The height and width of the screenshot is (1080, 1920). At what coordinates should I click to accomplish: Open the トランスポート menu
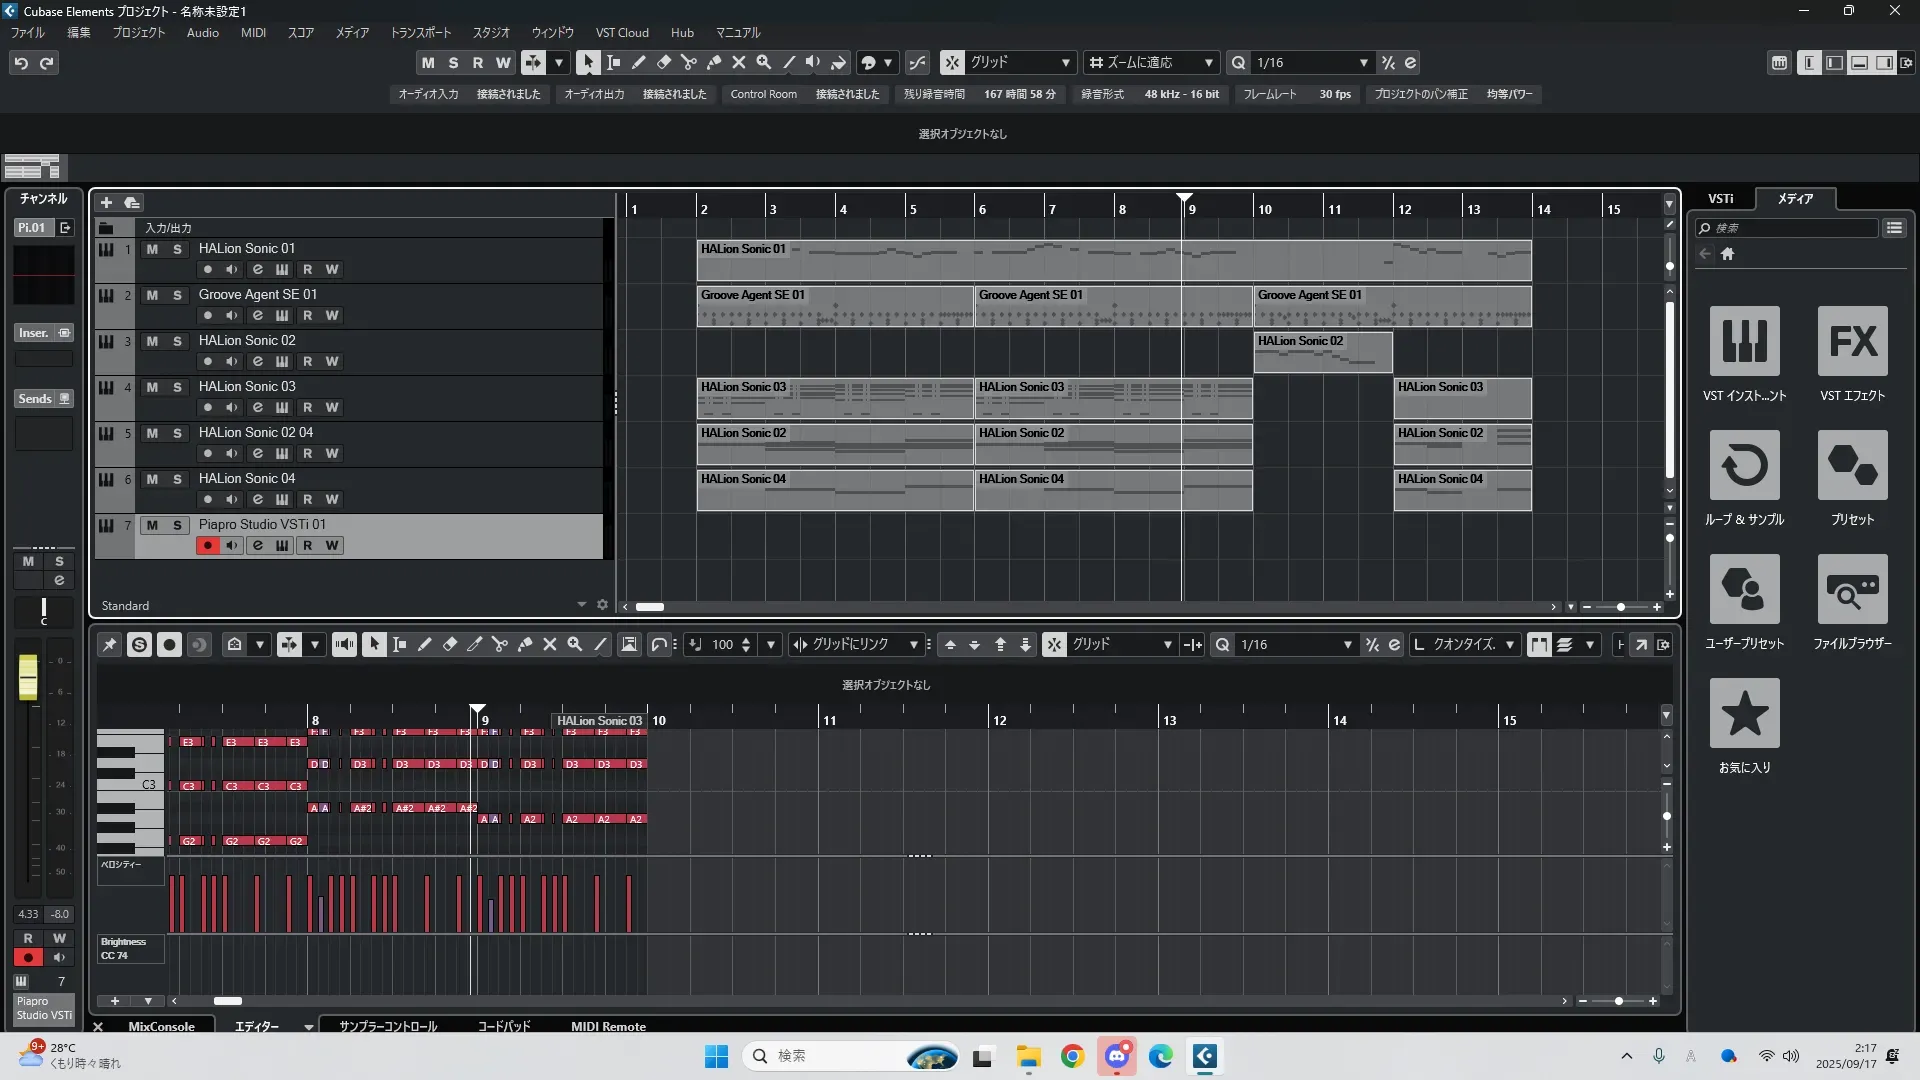pyautogui.click(x=420, y=33)
